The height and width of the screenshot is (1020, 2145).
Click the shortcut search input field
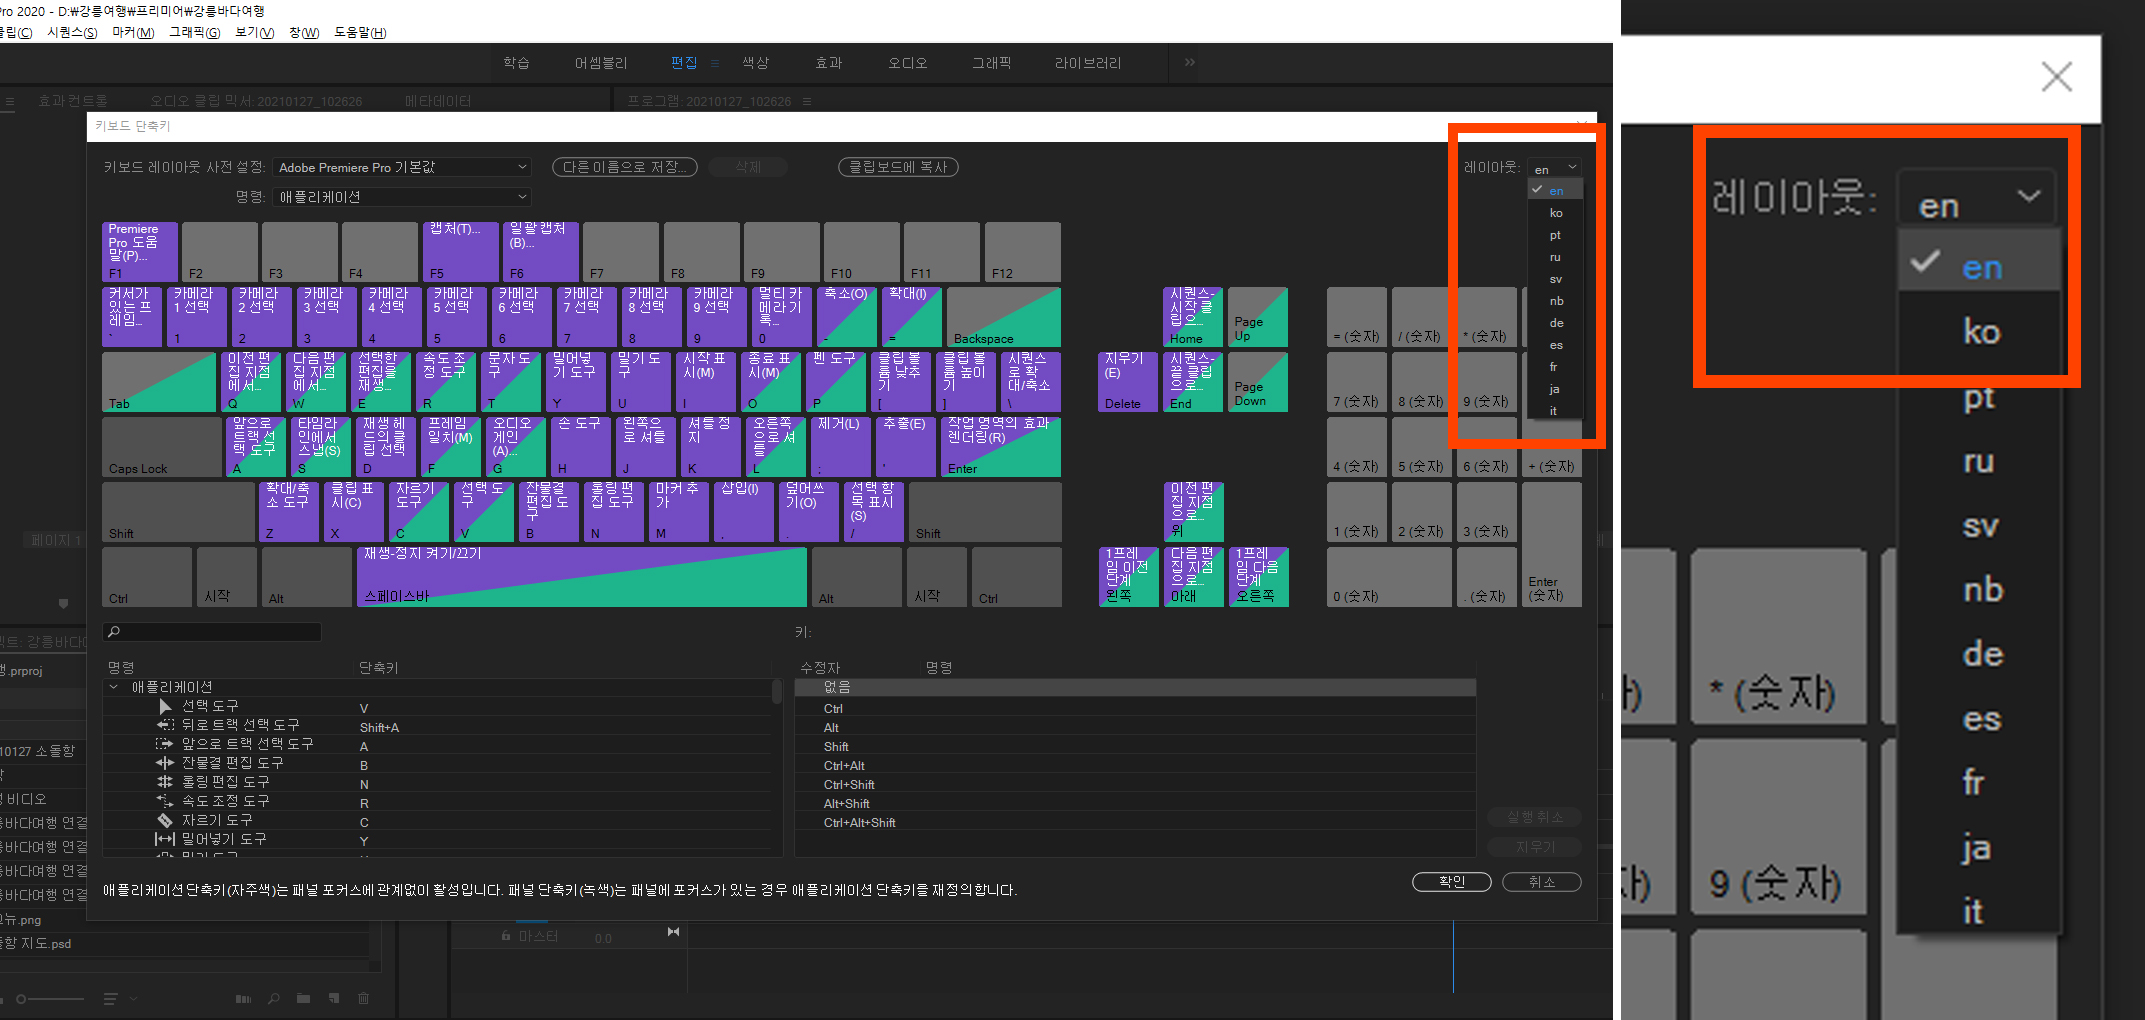[x=212, y=632]
